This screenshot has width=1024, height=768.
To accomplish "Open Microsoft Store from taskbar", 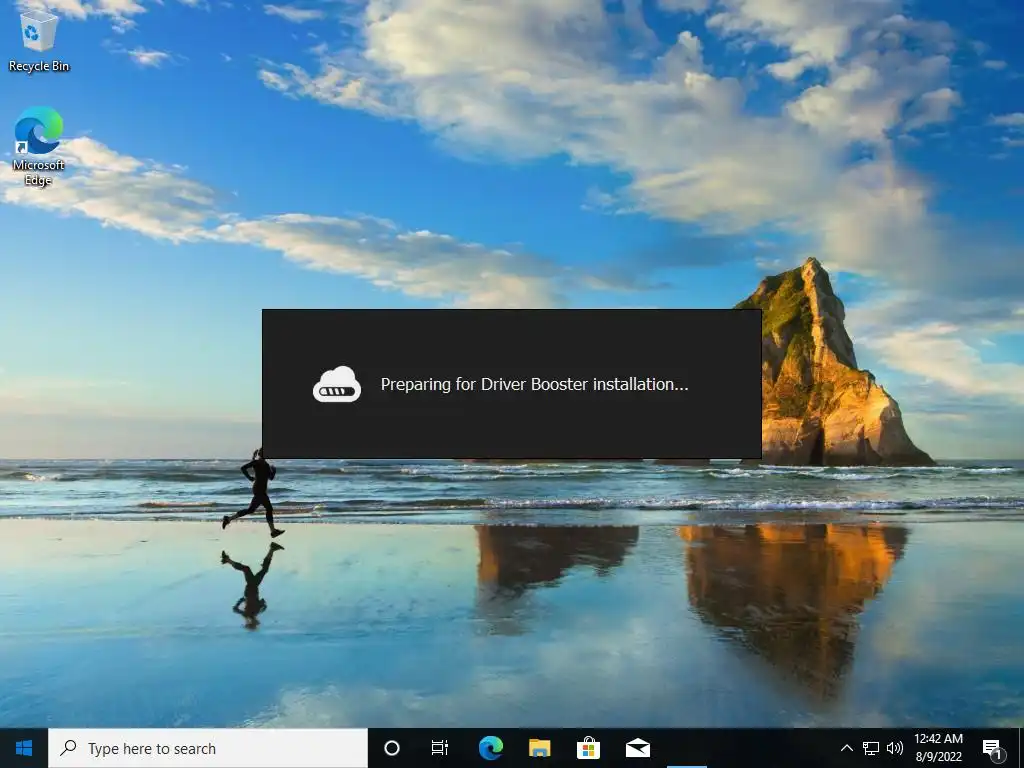I will tap(588, 748).
